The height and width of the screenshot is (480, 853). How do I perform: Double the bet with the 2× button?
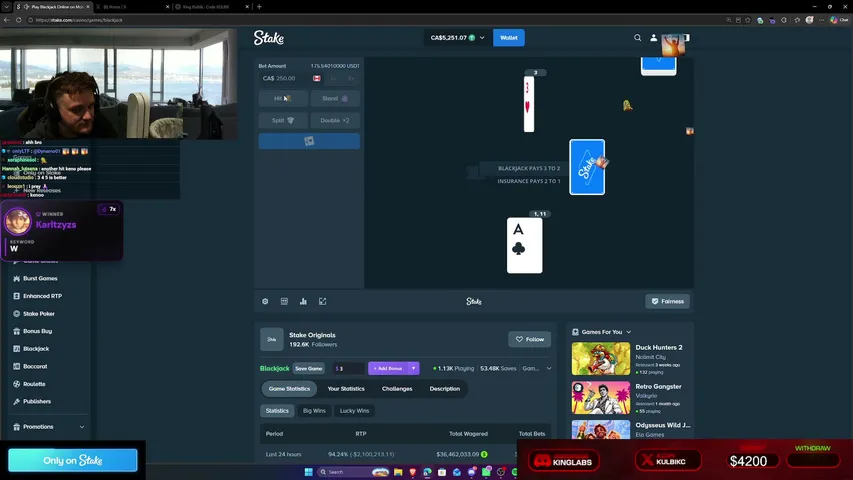(x=351, y=78)
